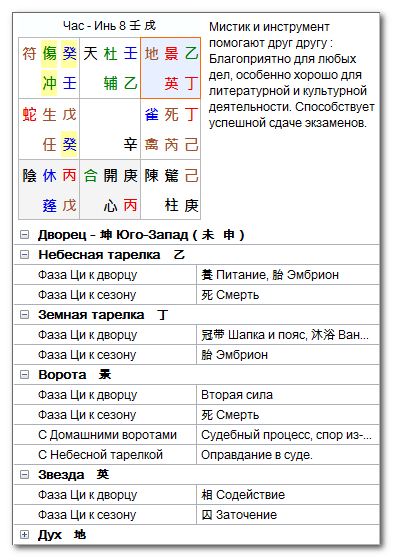This screenshot has height=558, width=393.
Task: Click '死 Смерть' under Ворота section
Action: (x=230, y=415)
